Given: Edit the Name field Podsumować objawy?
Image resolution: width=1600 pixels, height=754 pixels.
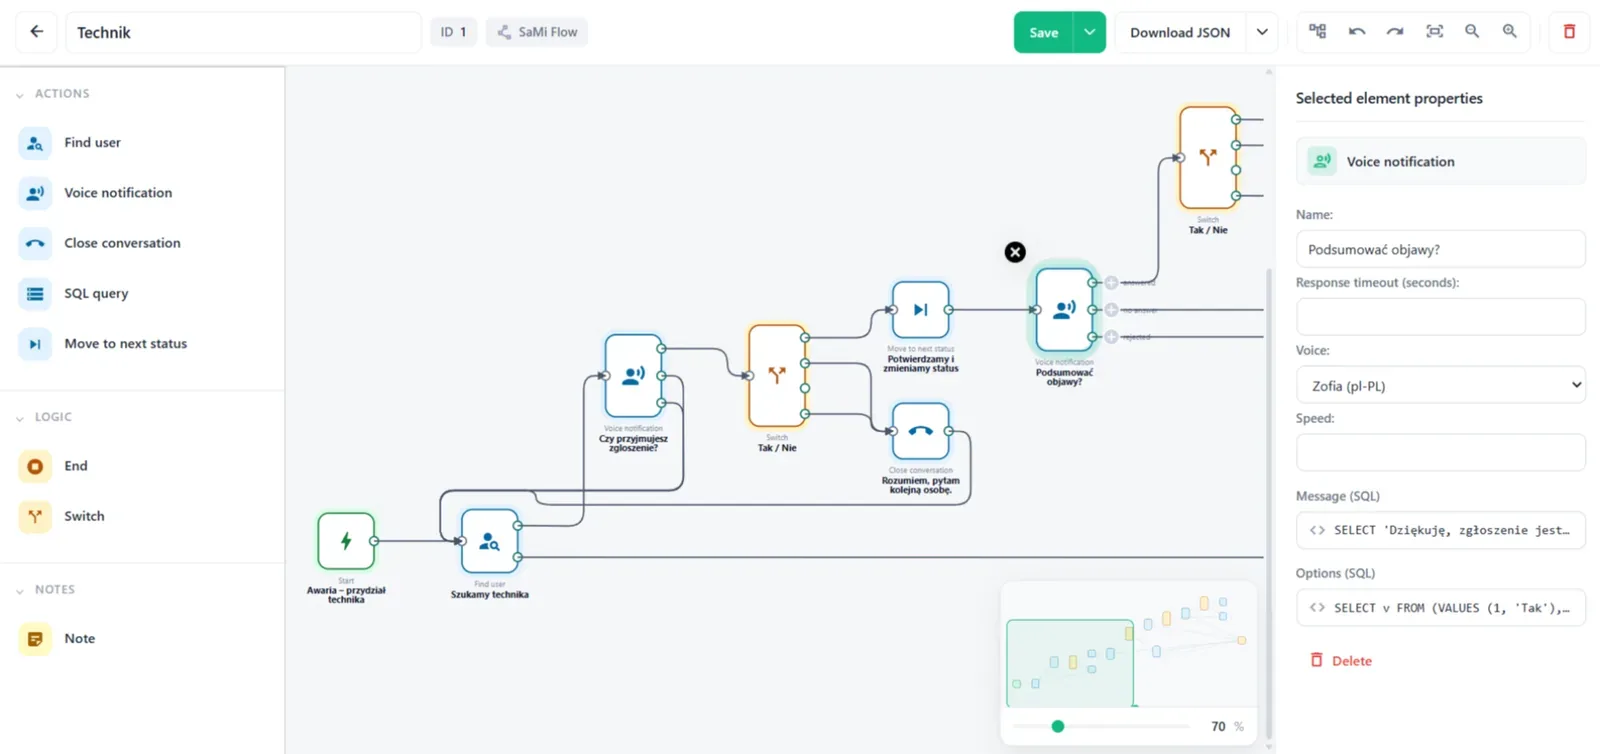Looking at the screenshot, I should pos(1441,249).
